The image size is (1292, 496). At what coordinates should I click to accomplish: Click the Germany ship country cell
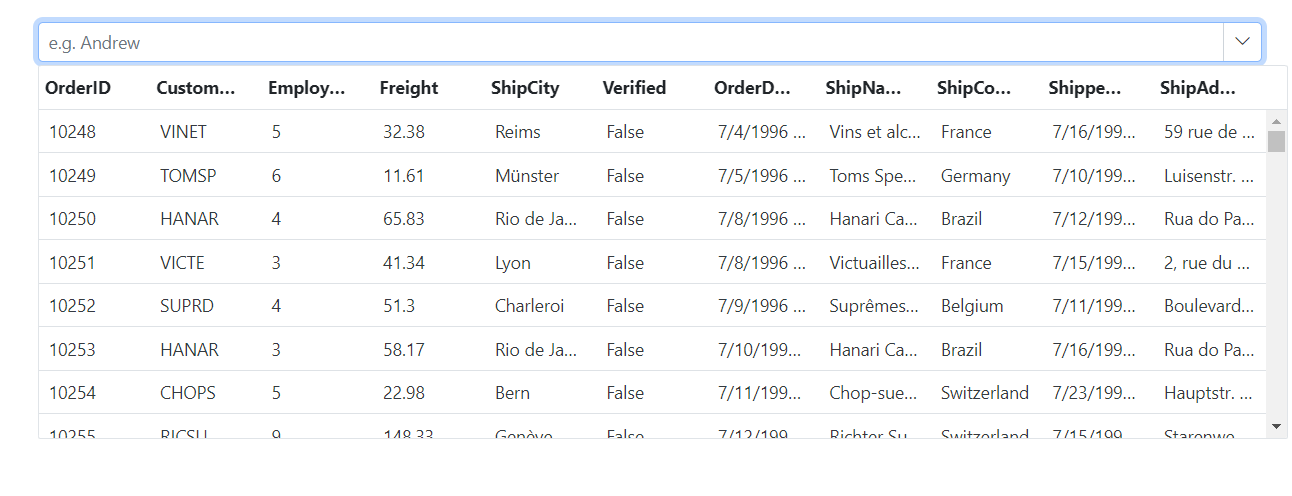click(x=976, y=176)
